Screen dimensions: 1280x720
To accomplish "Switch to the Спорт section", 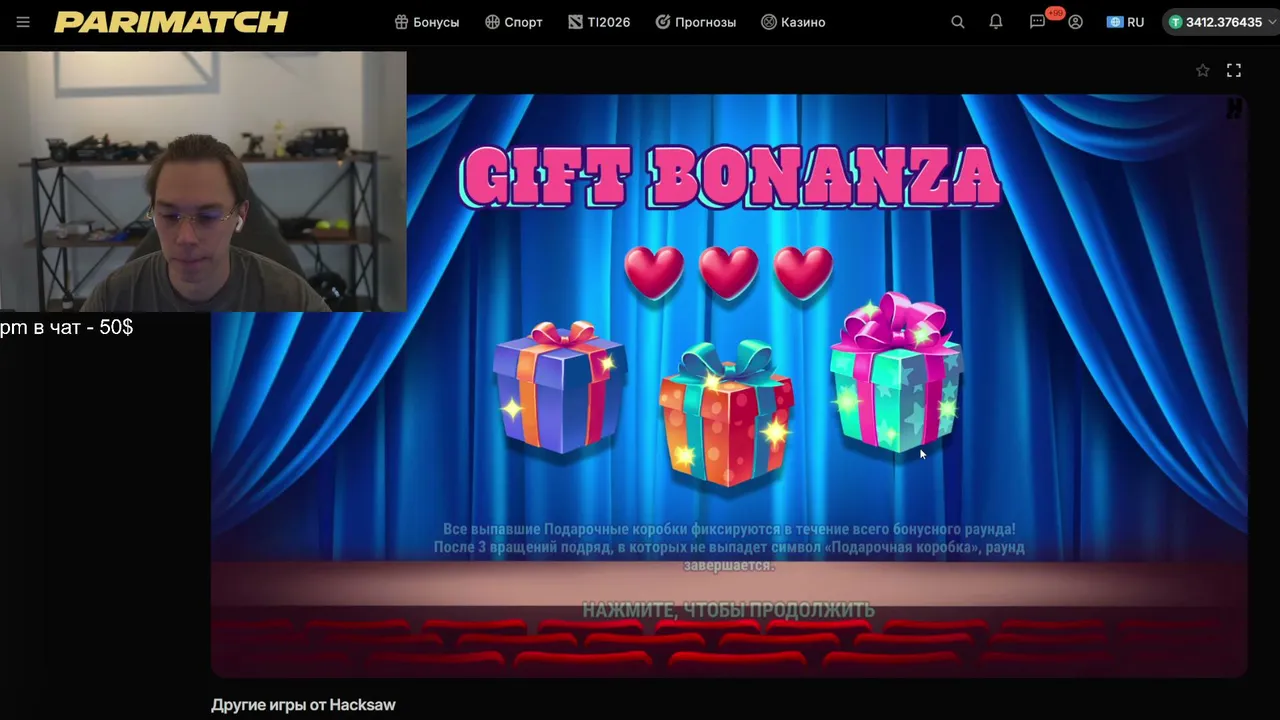I will coord(514,22).
